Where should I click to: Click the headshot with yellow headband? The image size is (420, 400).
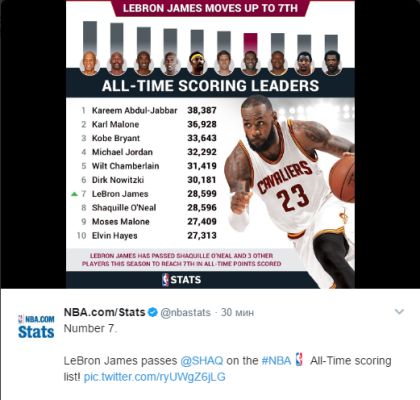[x=197, y=63]
